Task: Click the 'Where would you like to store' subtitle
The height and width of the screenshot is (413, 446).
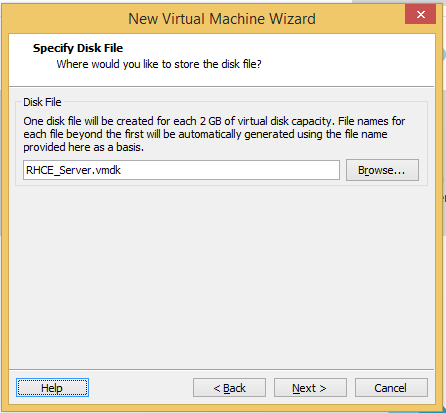Action: click(x=159, y=64)
